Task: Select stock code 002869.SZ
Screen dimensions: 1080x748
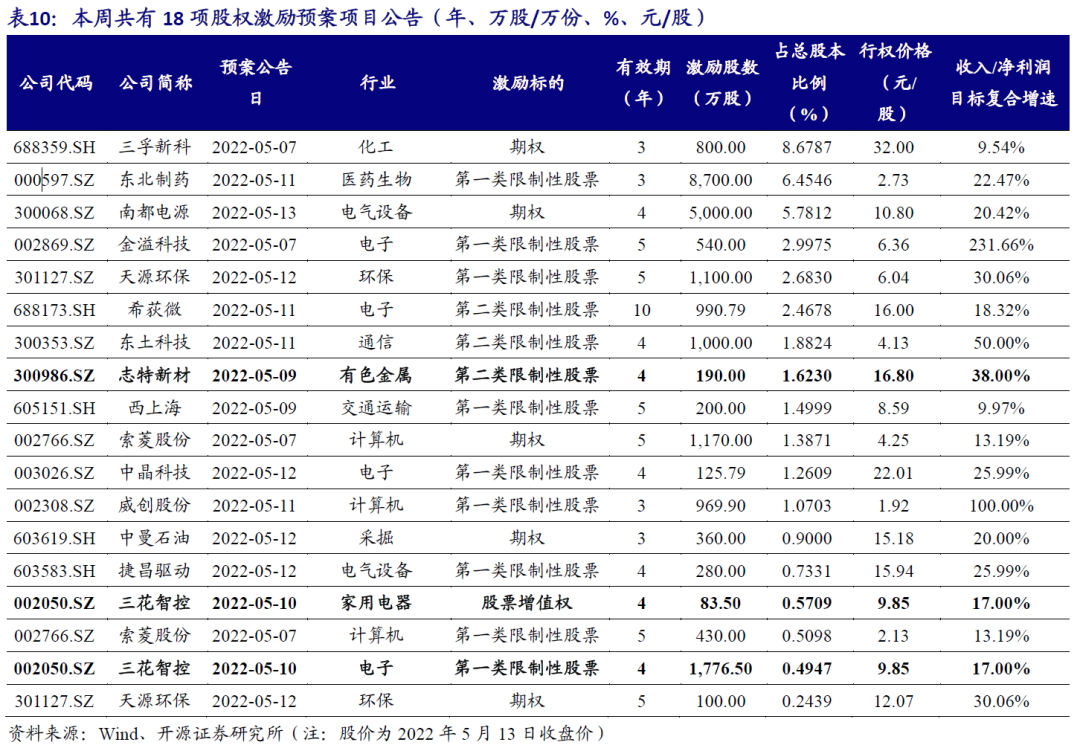Action: (54, 245)
